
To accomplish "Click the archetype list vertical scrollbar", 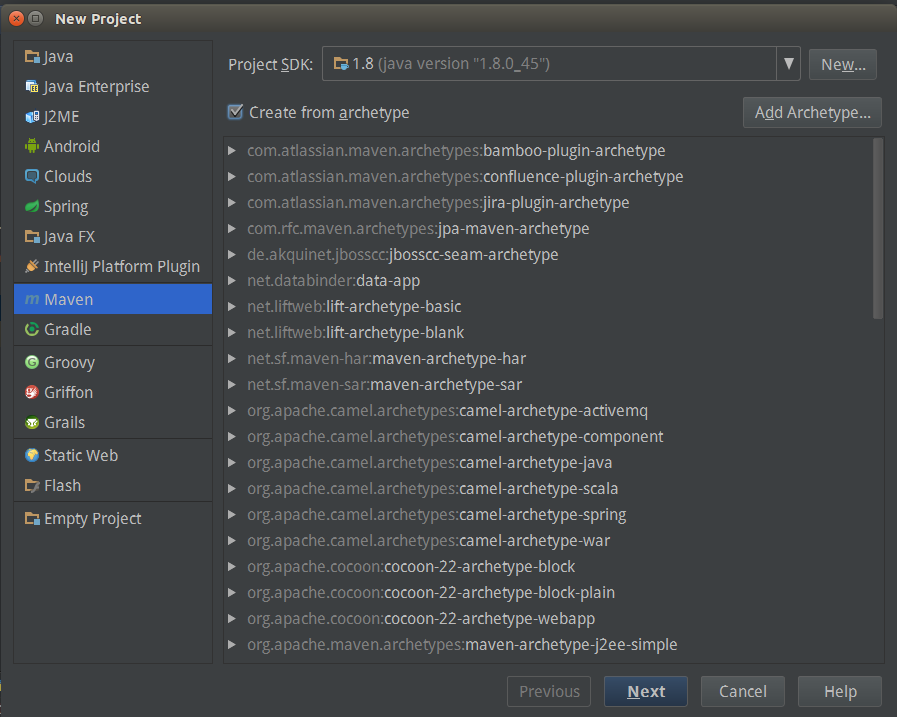I will [878, 229].
